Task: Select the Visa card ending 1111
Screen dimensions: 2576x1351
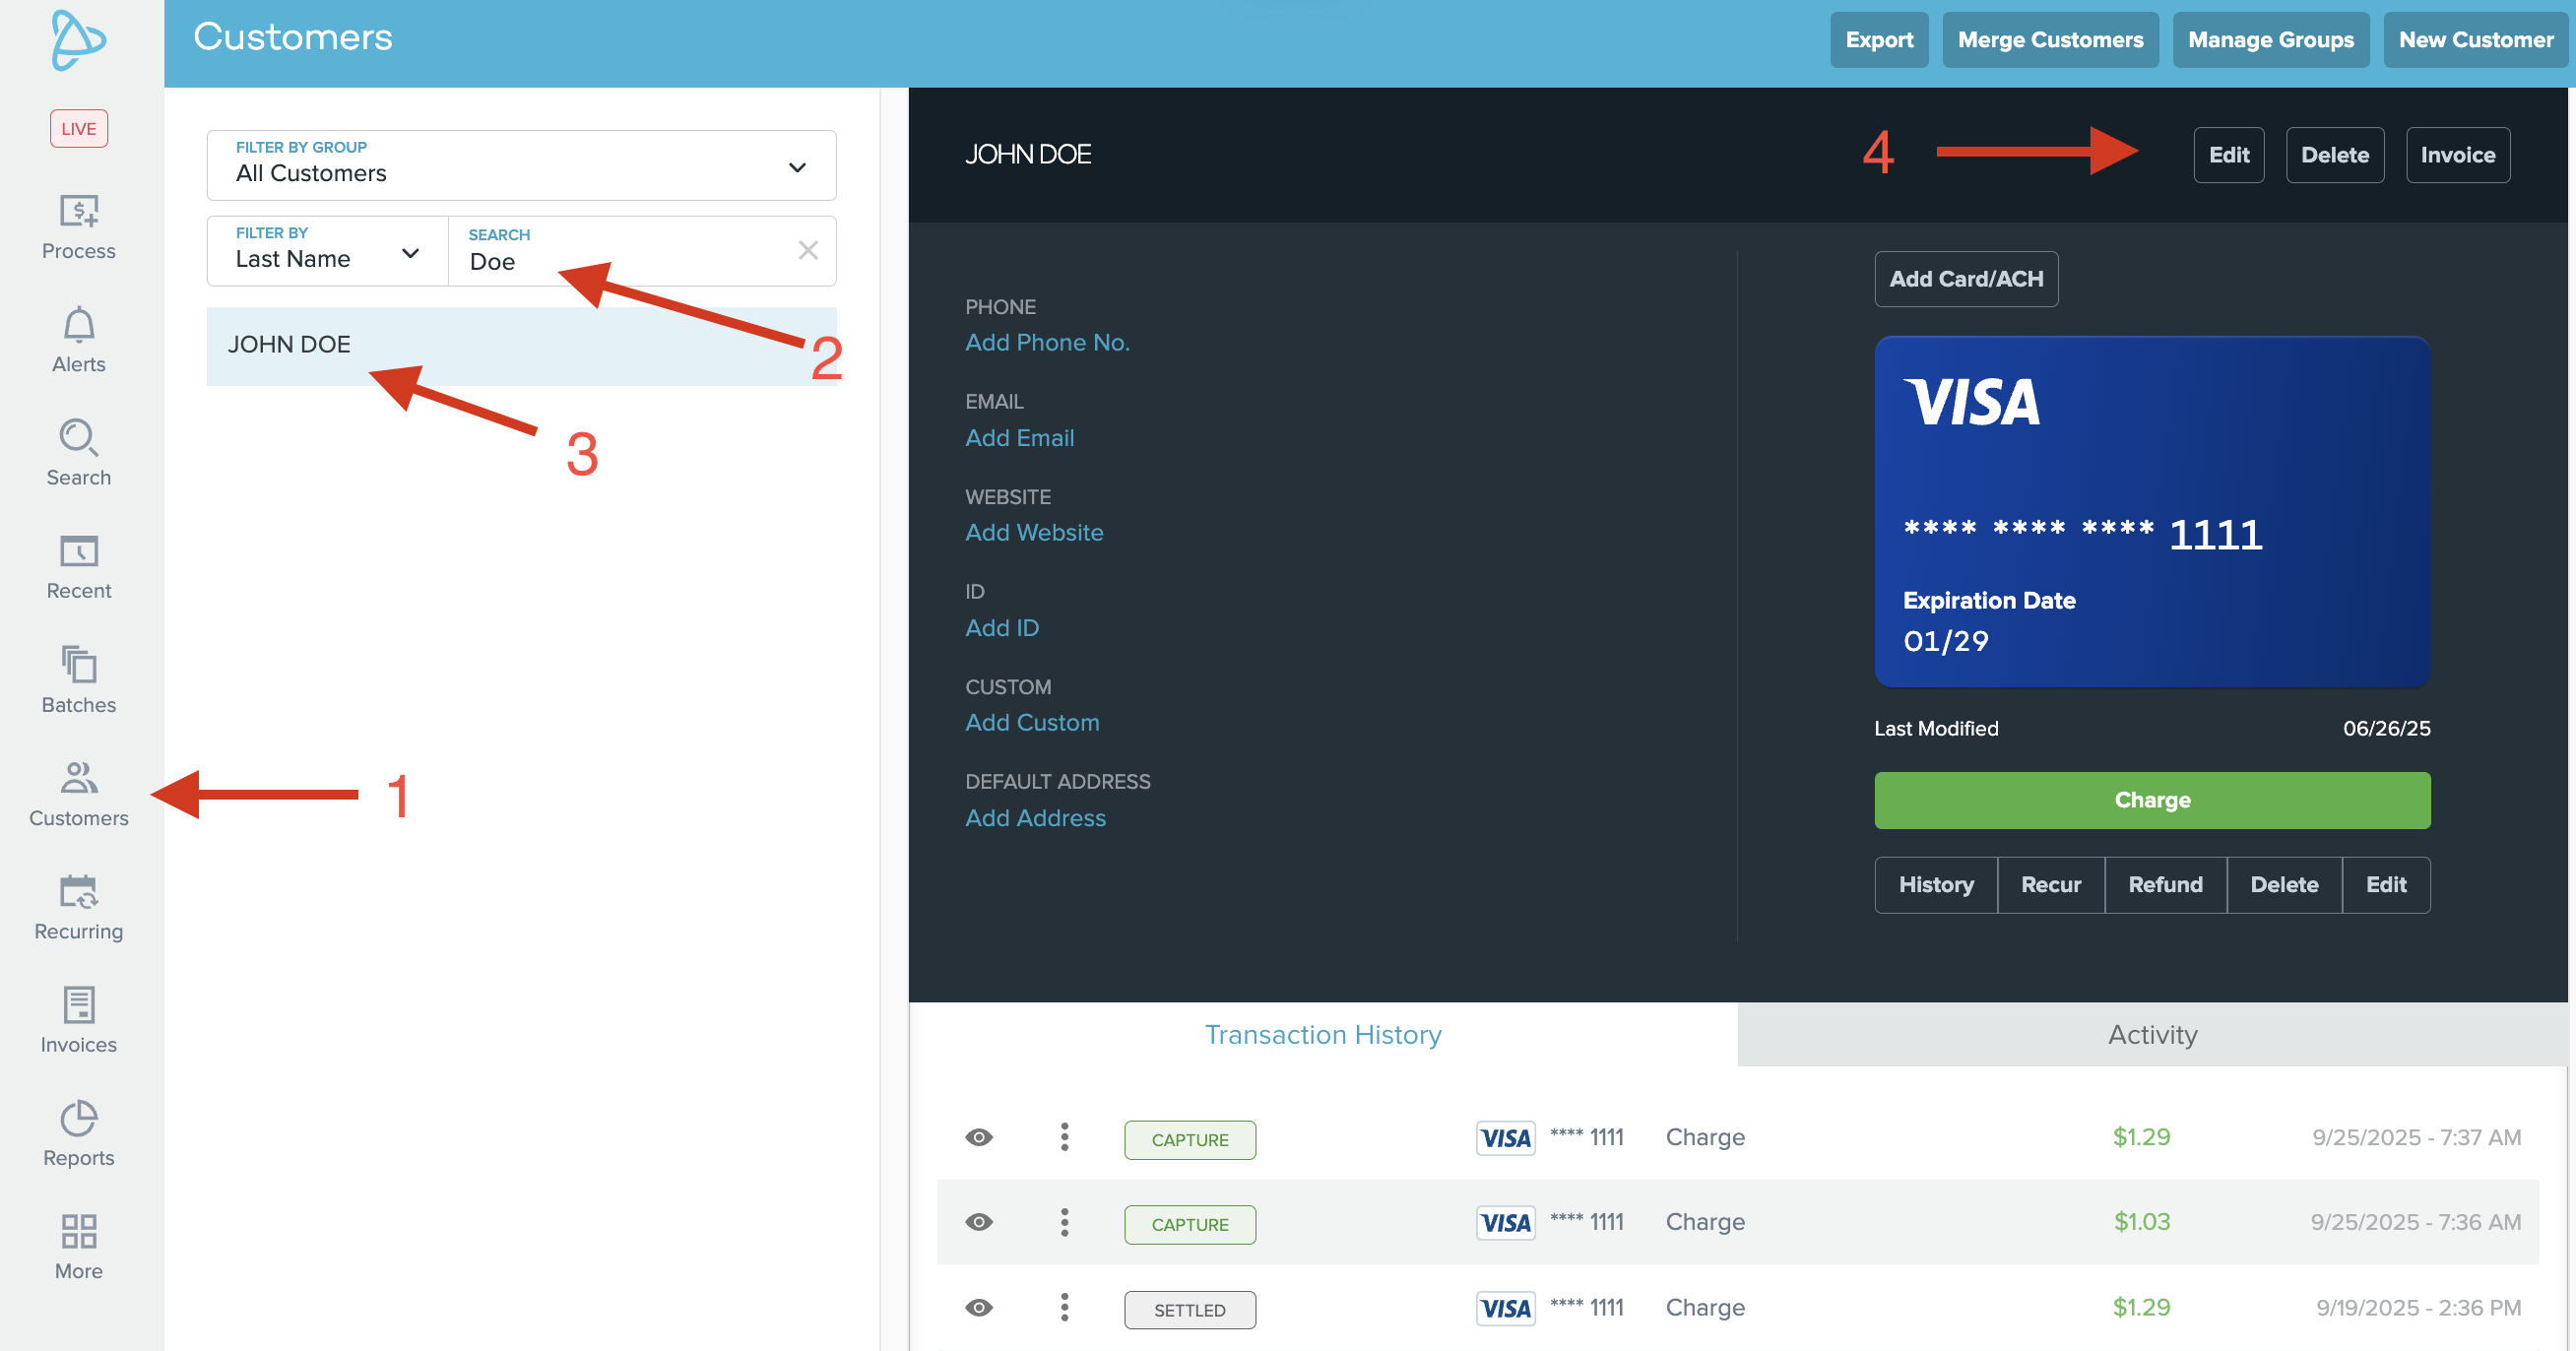Action: (x=2152, y=511)
